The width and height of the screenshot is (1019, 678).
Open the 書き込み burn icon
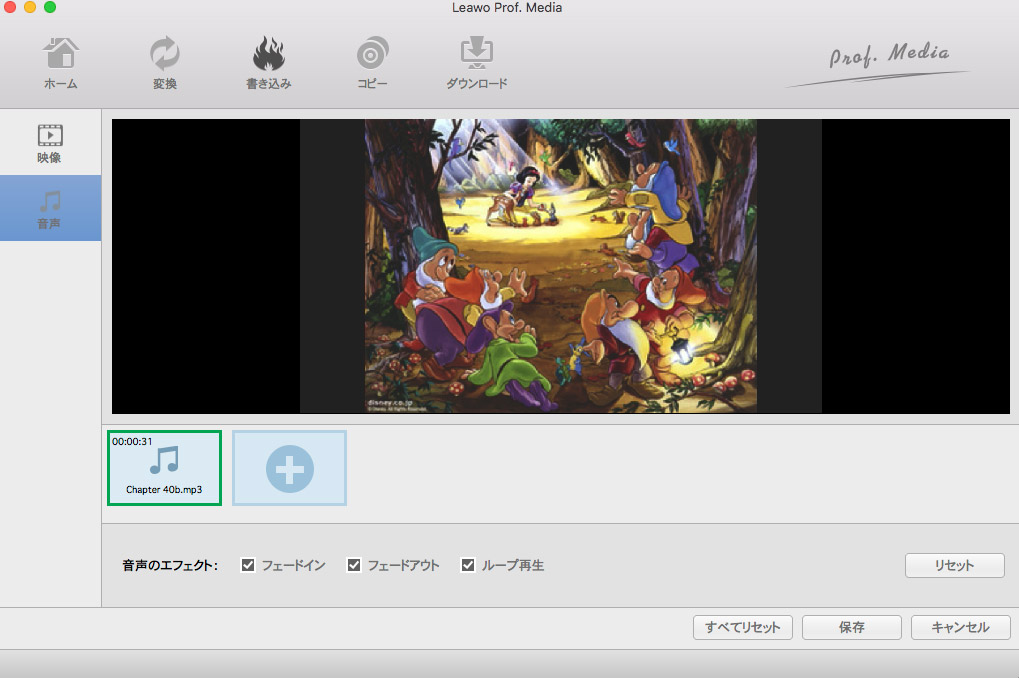click(x=268, y=63)
